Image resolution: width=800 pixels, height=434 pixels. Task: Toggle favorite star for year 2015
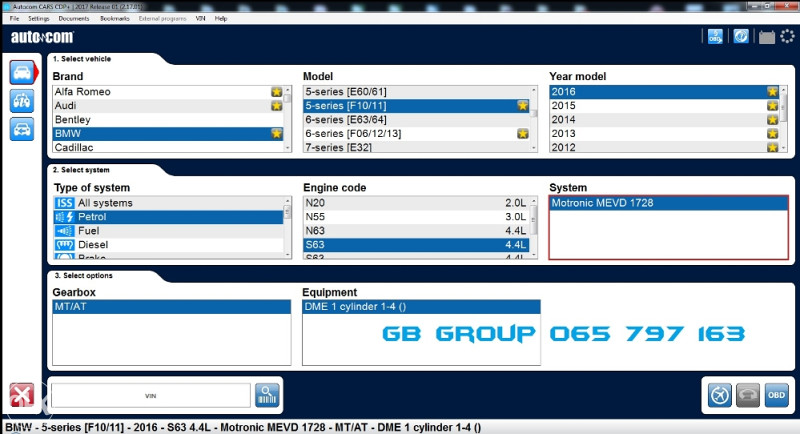click(x=772, y=106)
